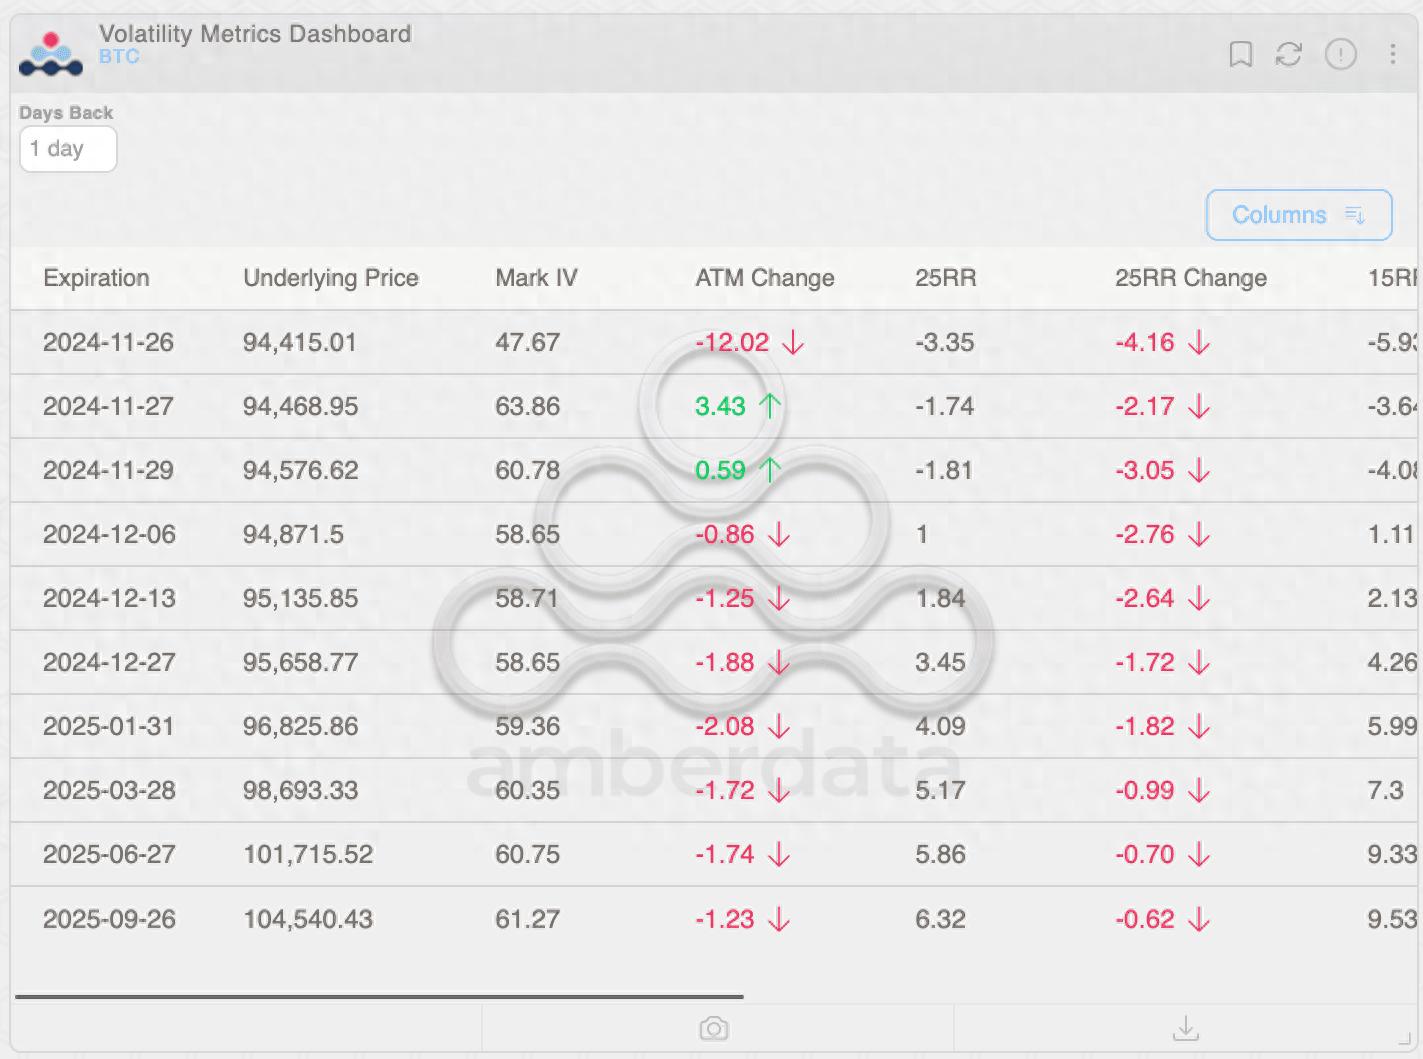Click ATM Change value -1.23

point(725,919)
